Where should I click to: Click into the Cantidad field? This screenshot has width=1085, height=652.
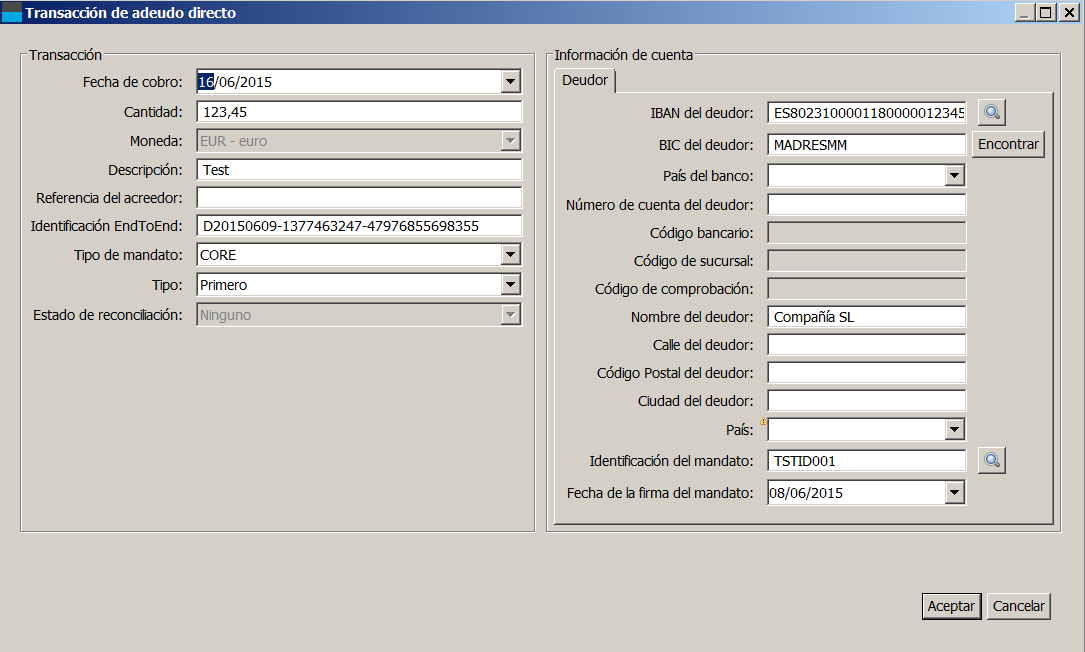pos(359,112)
